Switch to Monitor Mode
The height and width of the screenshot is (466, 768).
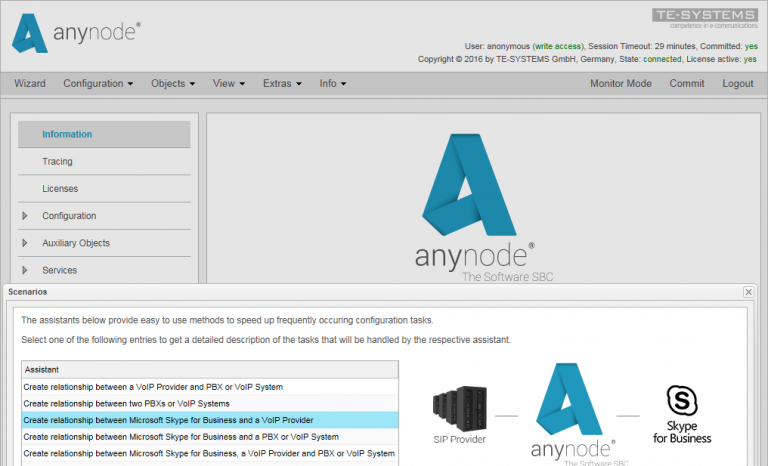[621, 83]
